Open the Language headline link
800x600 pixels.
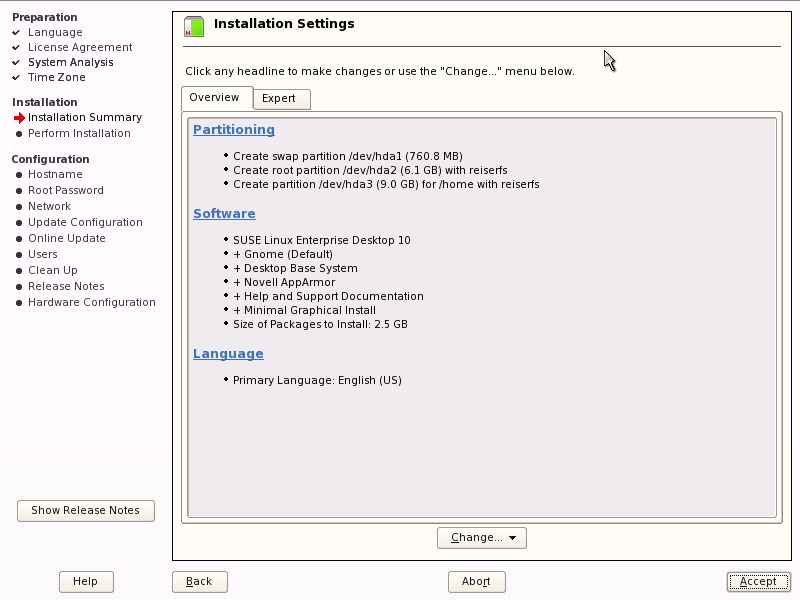coord(228,354)
